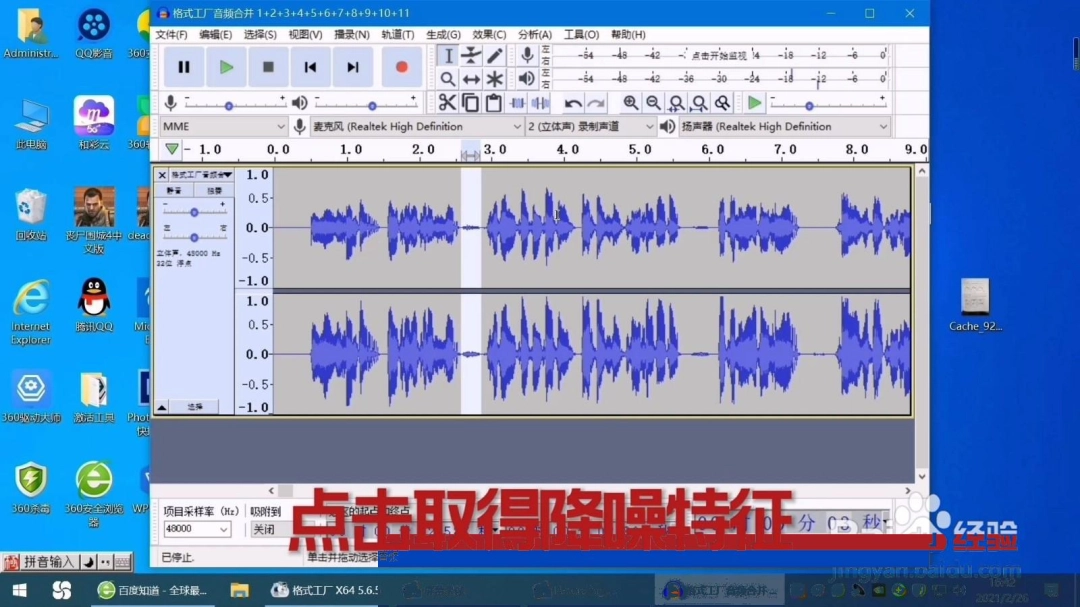The height and width of the screenshot is (607, 1080).
Task: Click the horizontal scrollbar left arrow
Action: [271, 491]
